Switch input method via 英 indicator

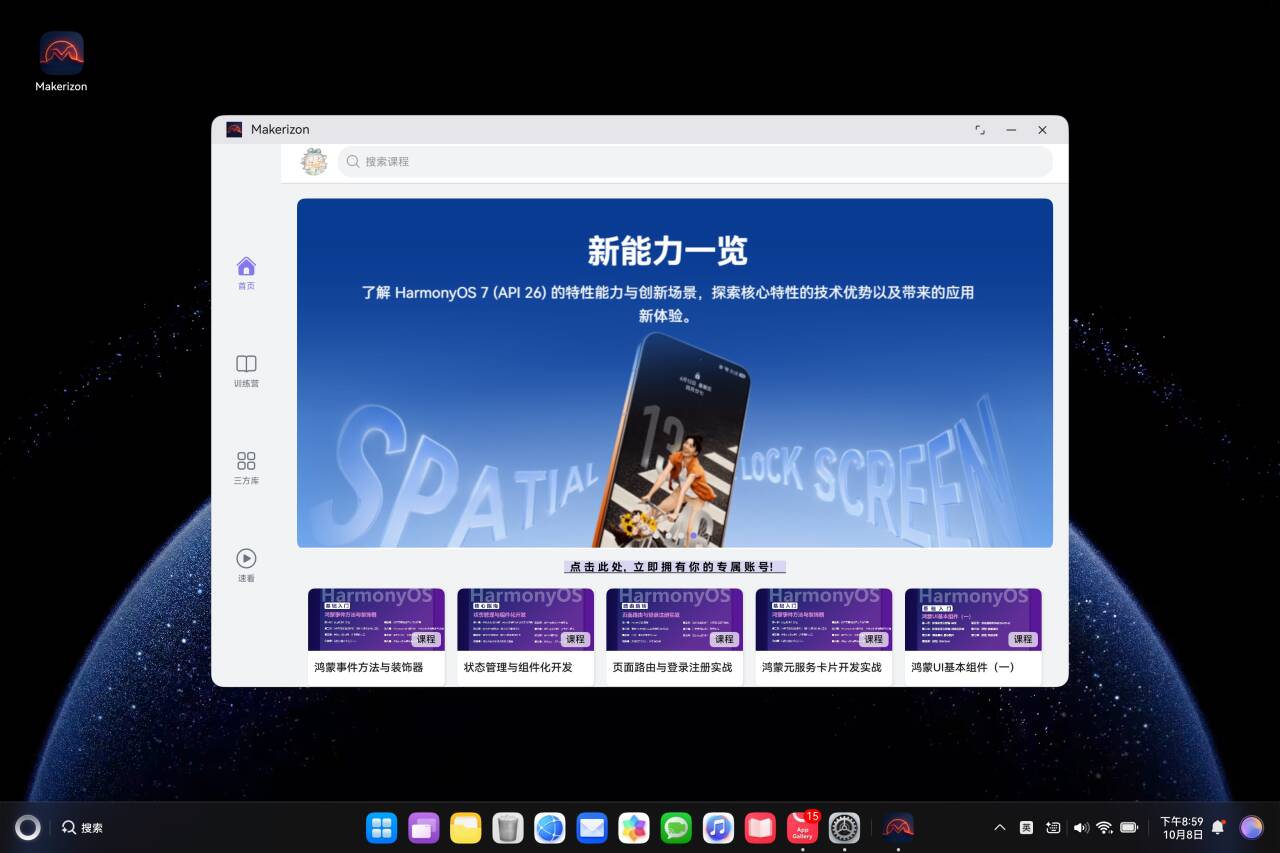(x=1026, y=828)
